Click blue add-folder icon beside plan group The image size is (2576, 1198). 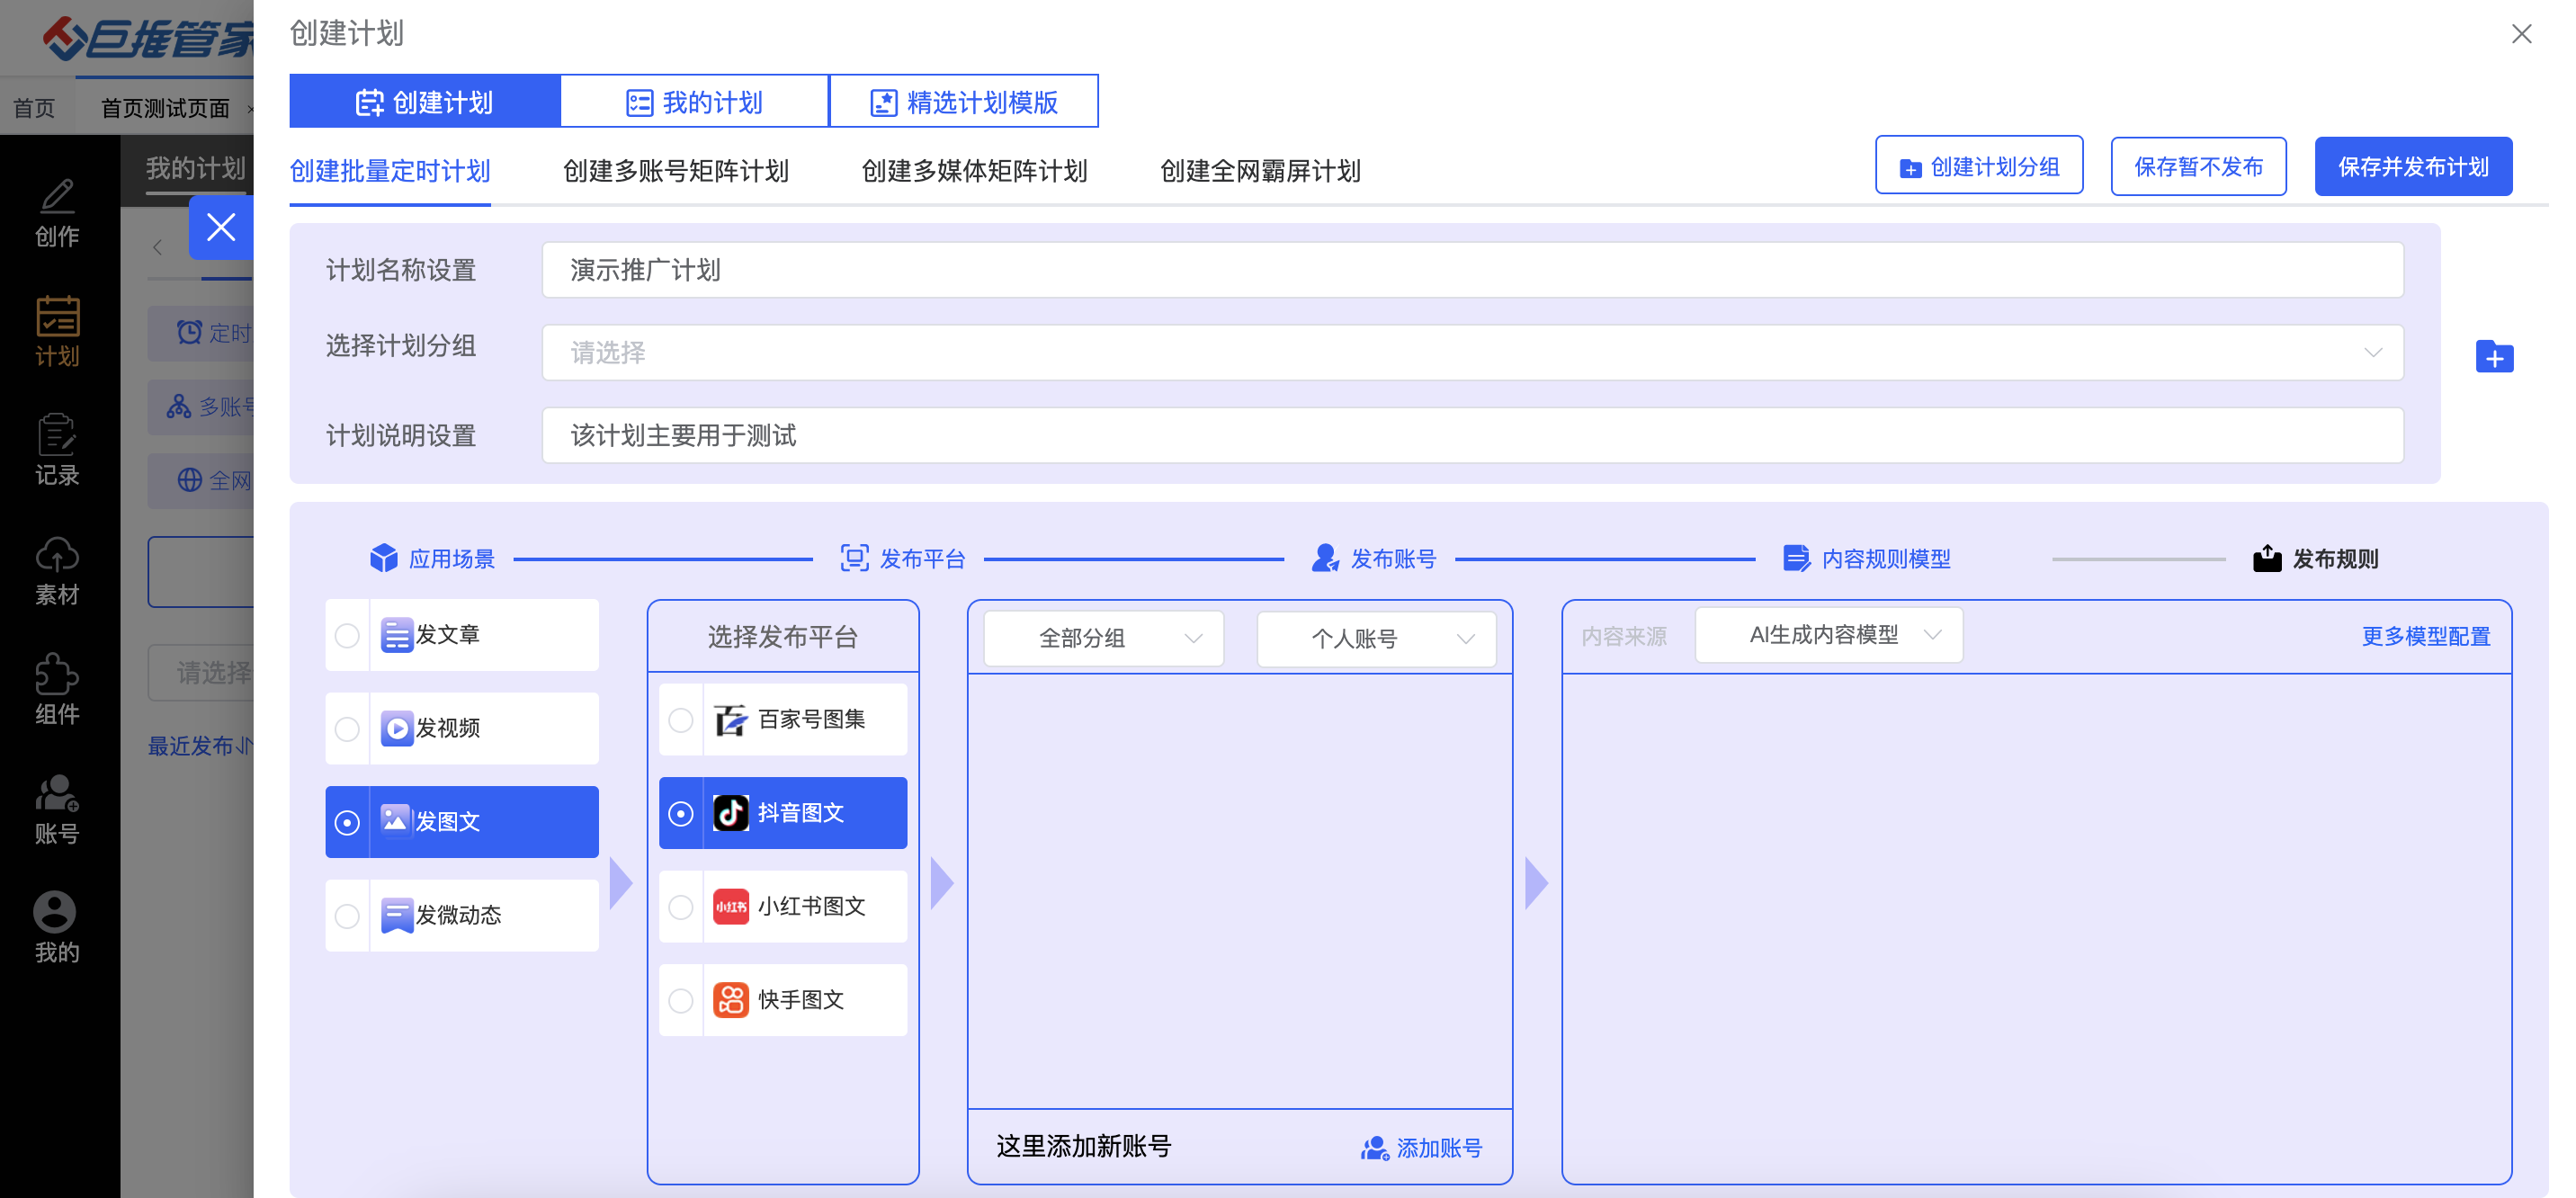coord(2493,357)
